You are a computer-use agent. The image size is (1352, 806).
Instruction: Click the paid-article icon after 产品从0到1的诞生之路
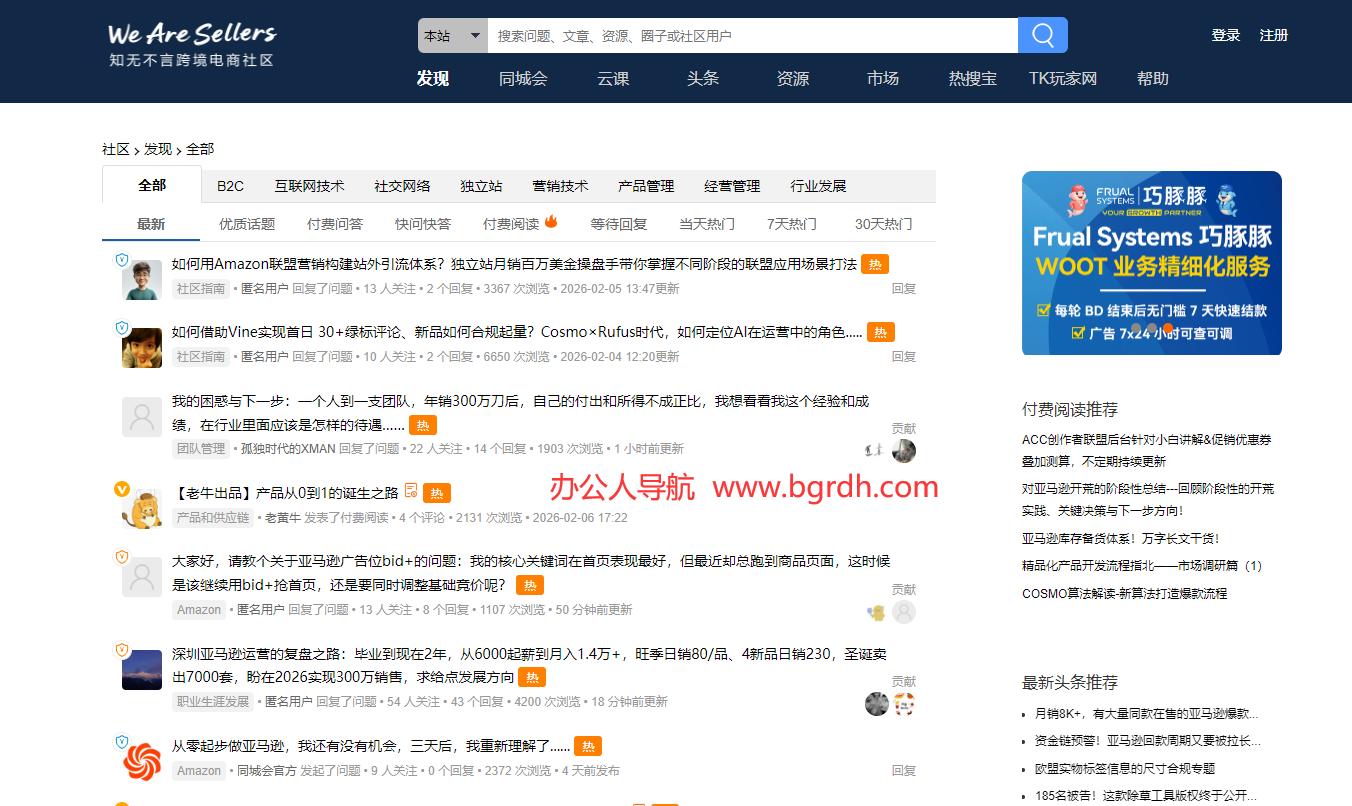tap(410, 491)
